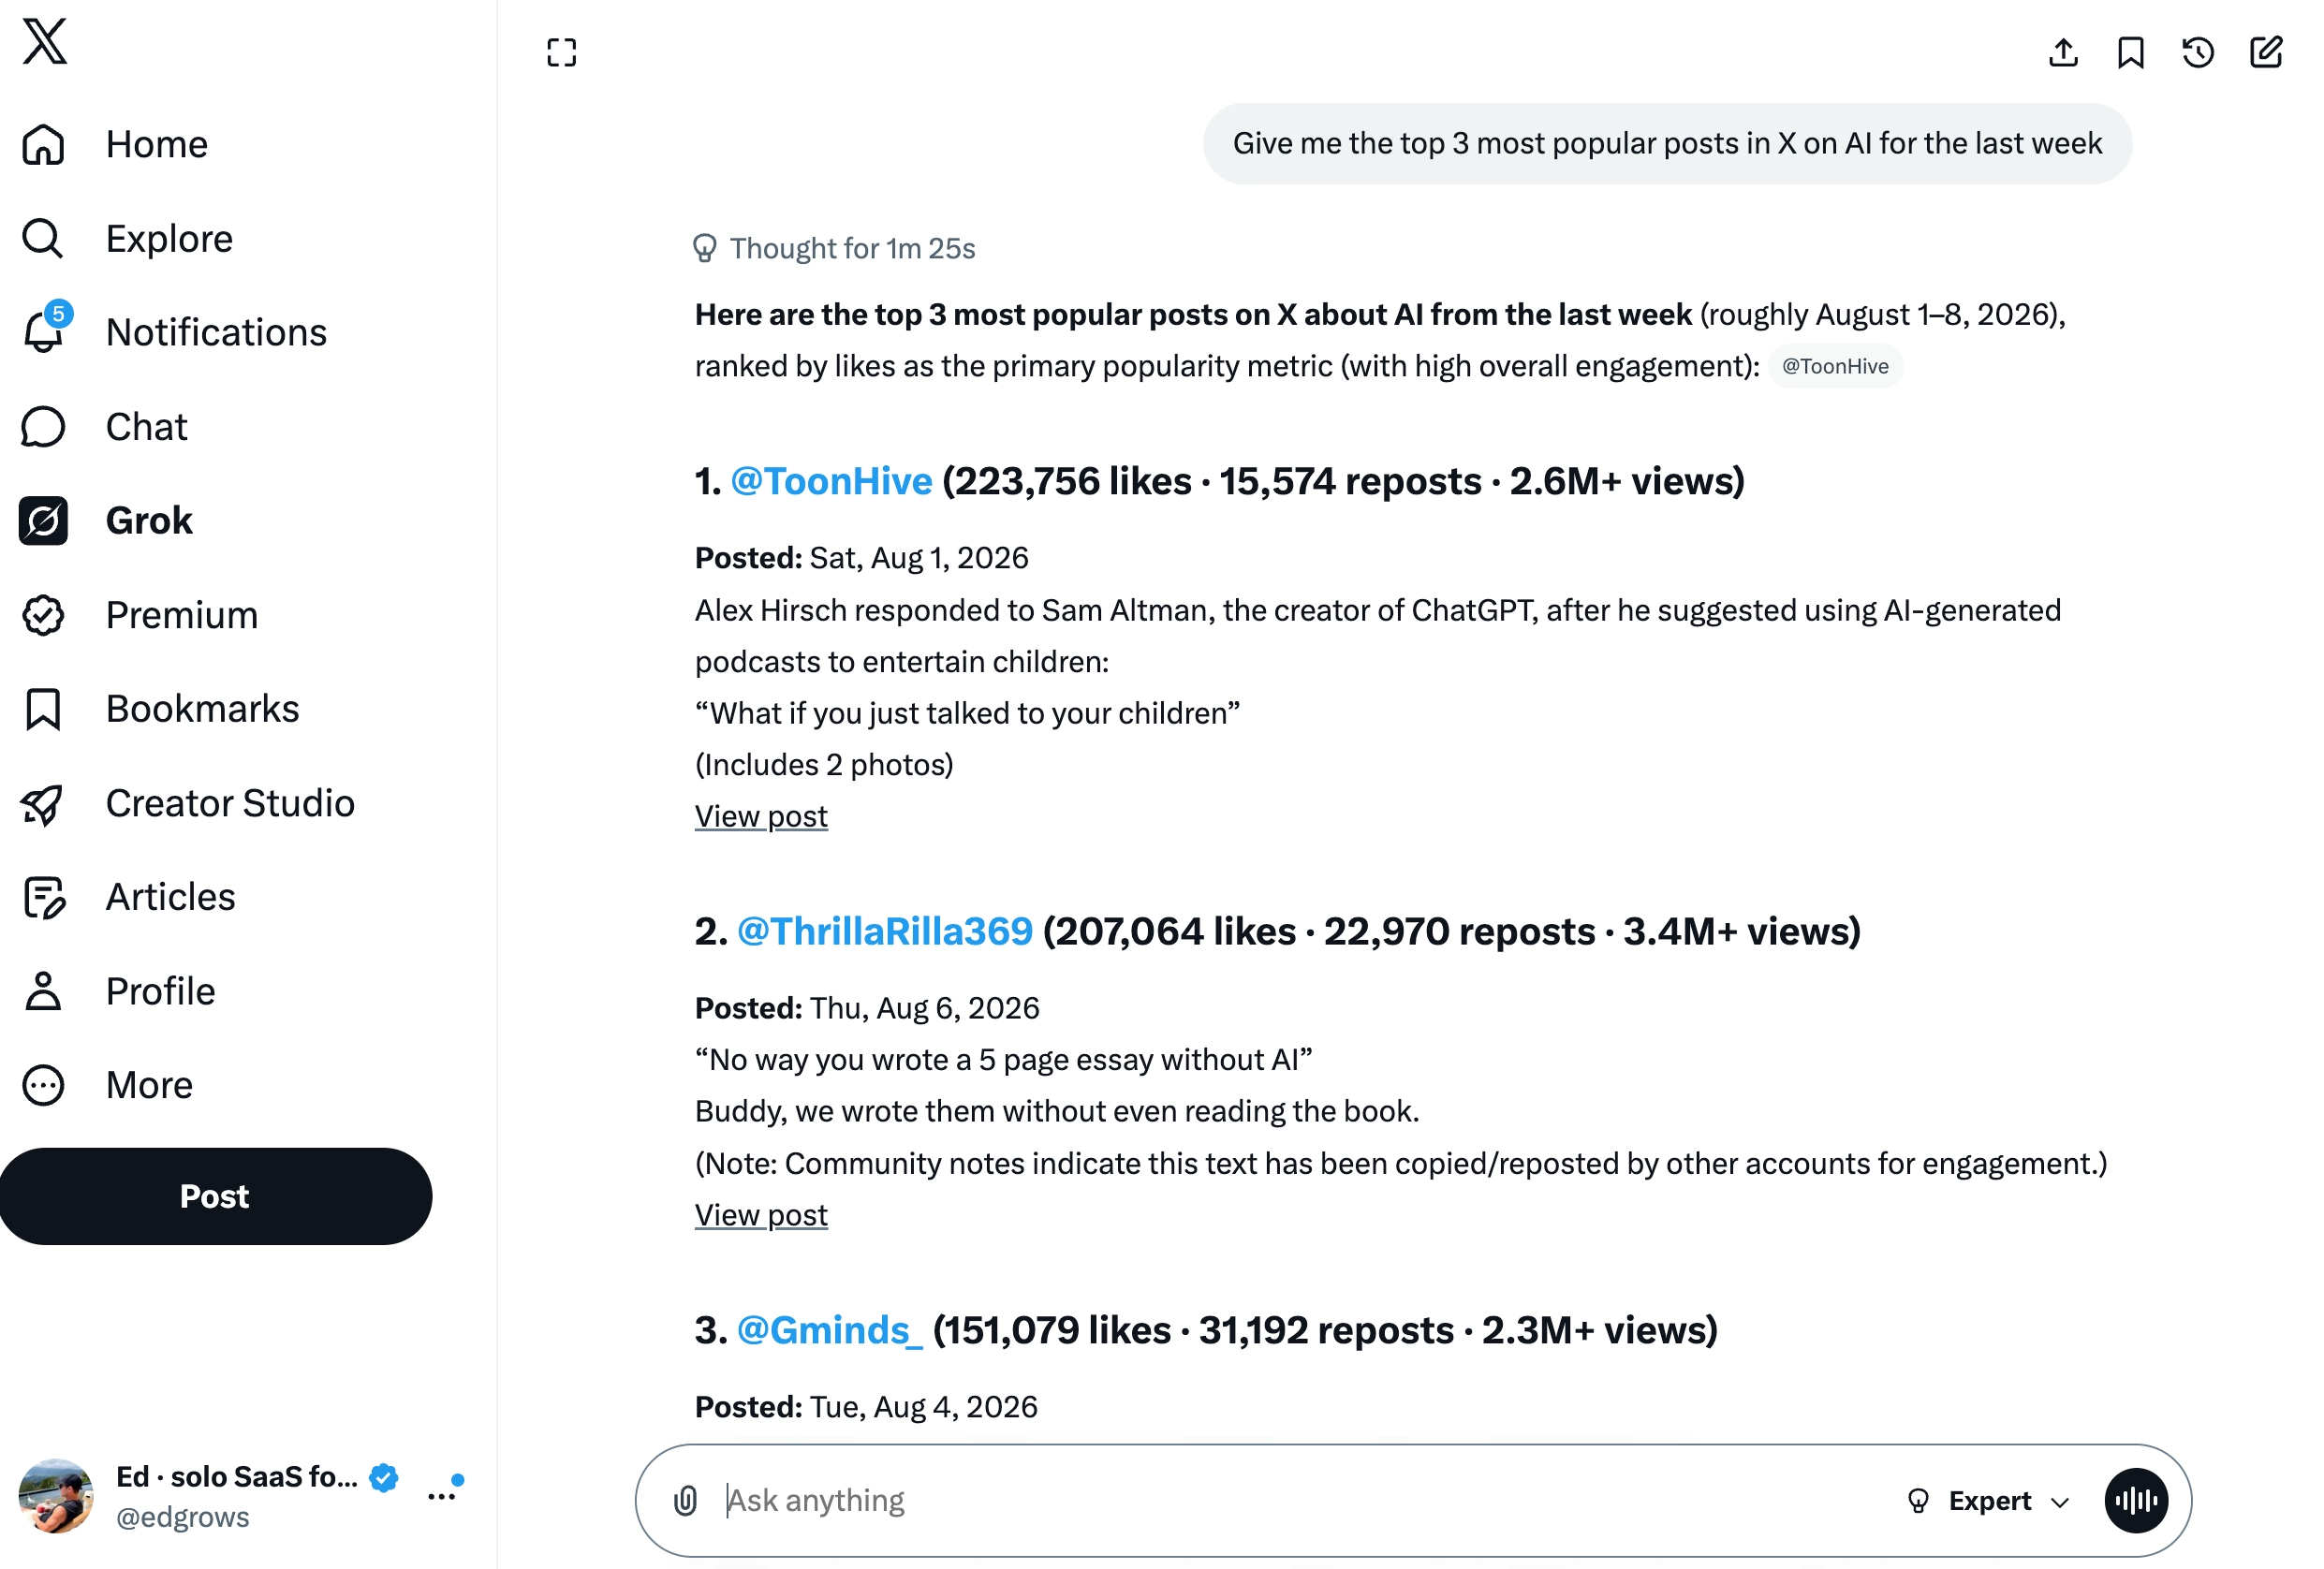The image size is (2324, 1569).
Task: Start a new Grok chat
Action: point(2266,53)
